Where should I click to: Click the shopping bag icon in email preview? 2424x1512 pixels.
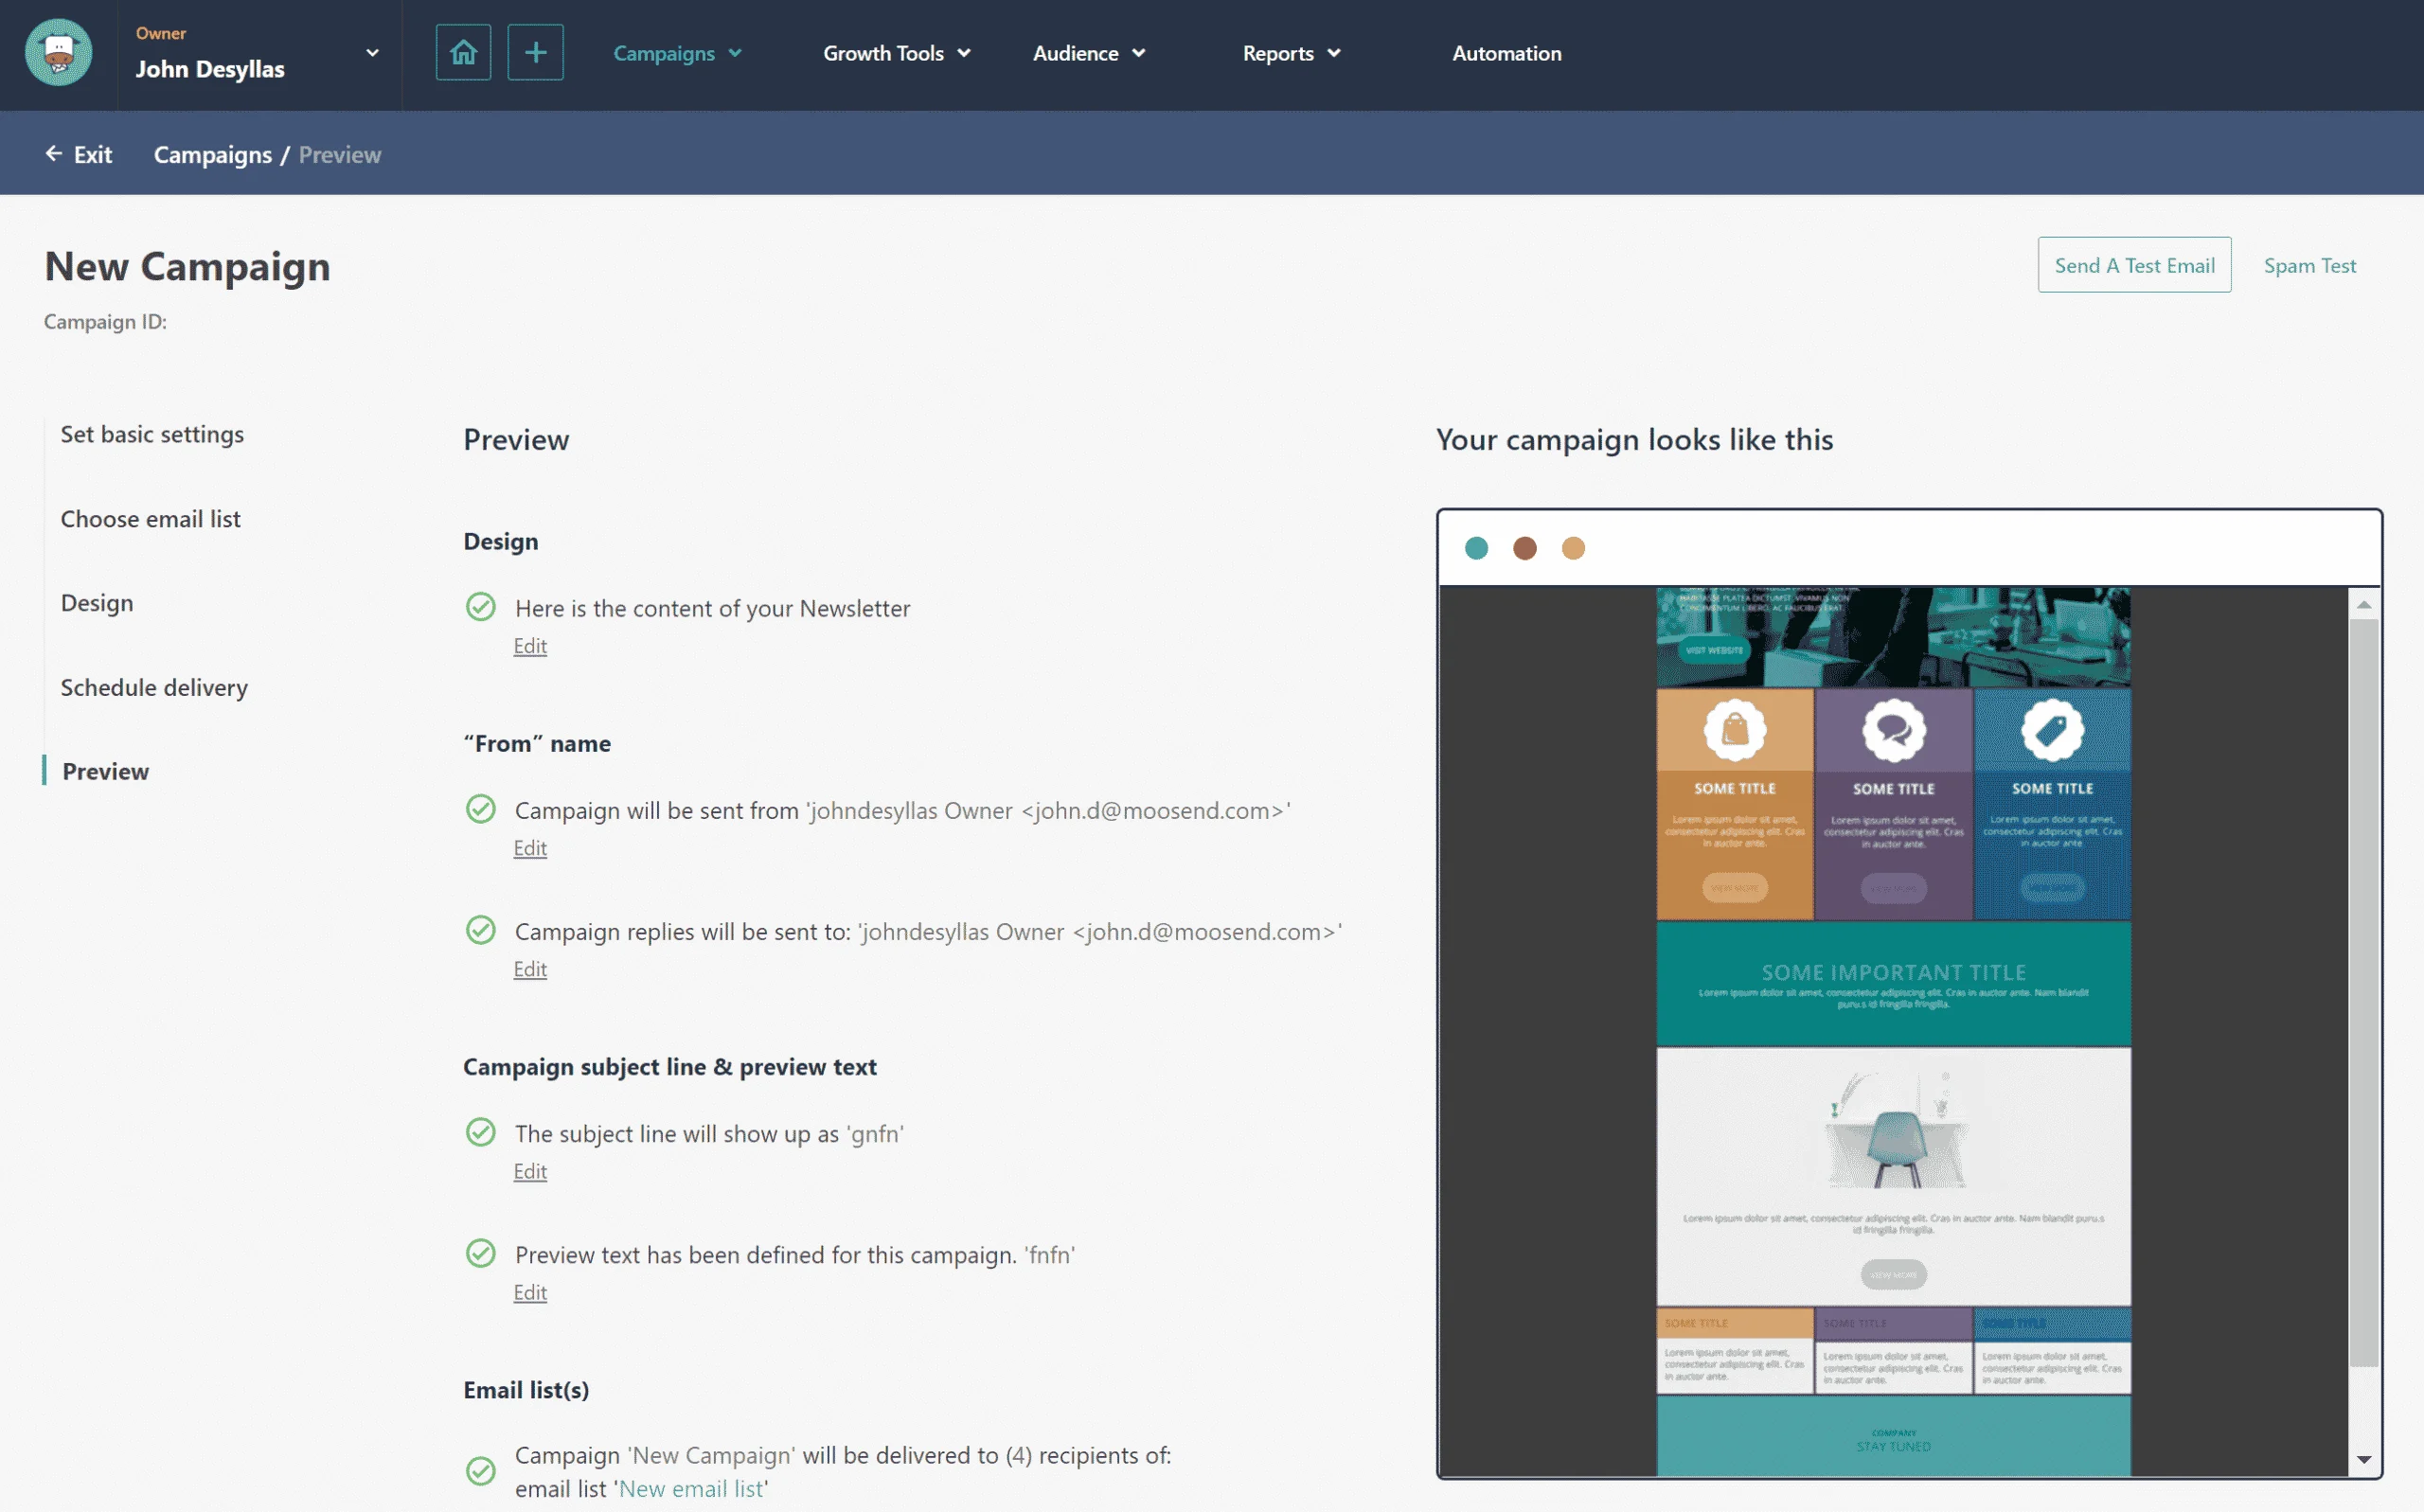[x=1735, y=730]
